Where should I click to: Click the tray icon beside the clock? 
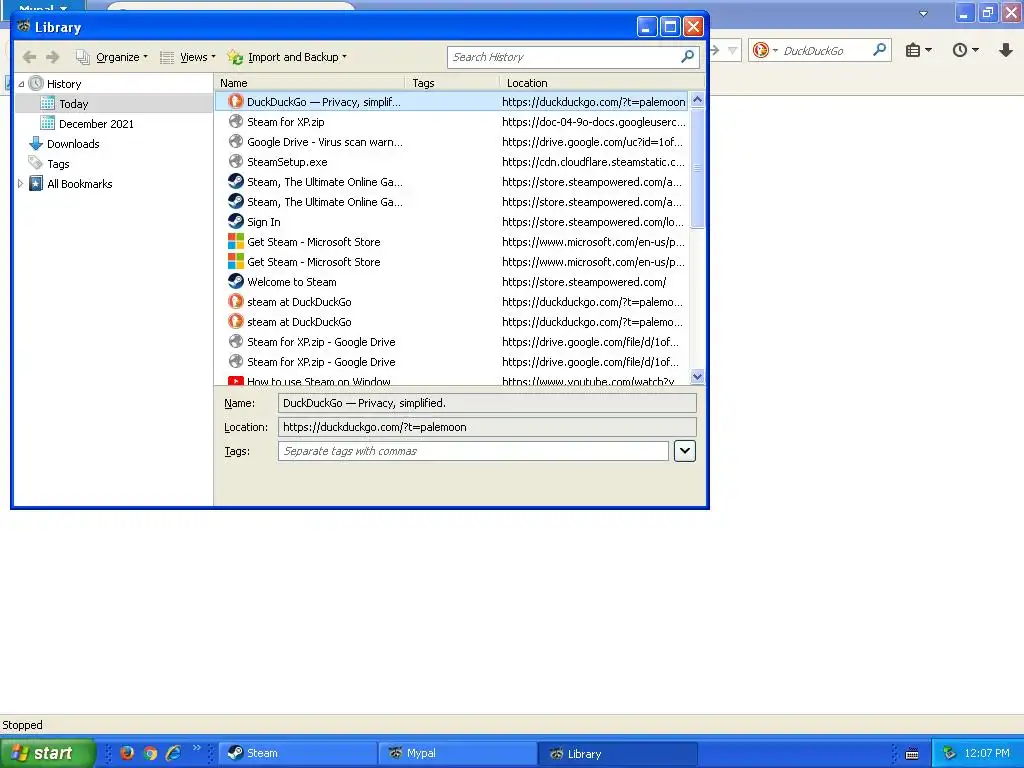pyautogui.click(x=949, y=754)
